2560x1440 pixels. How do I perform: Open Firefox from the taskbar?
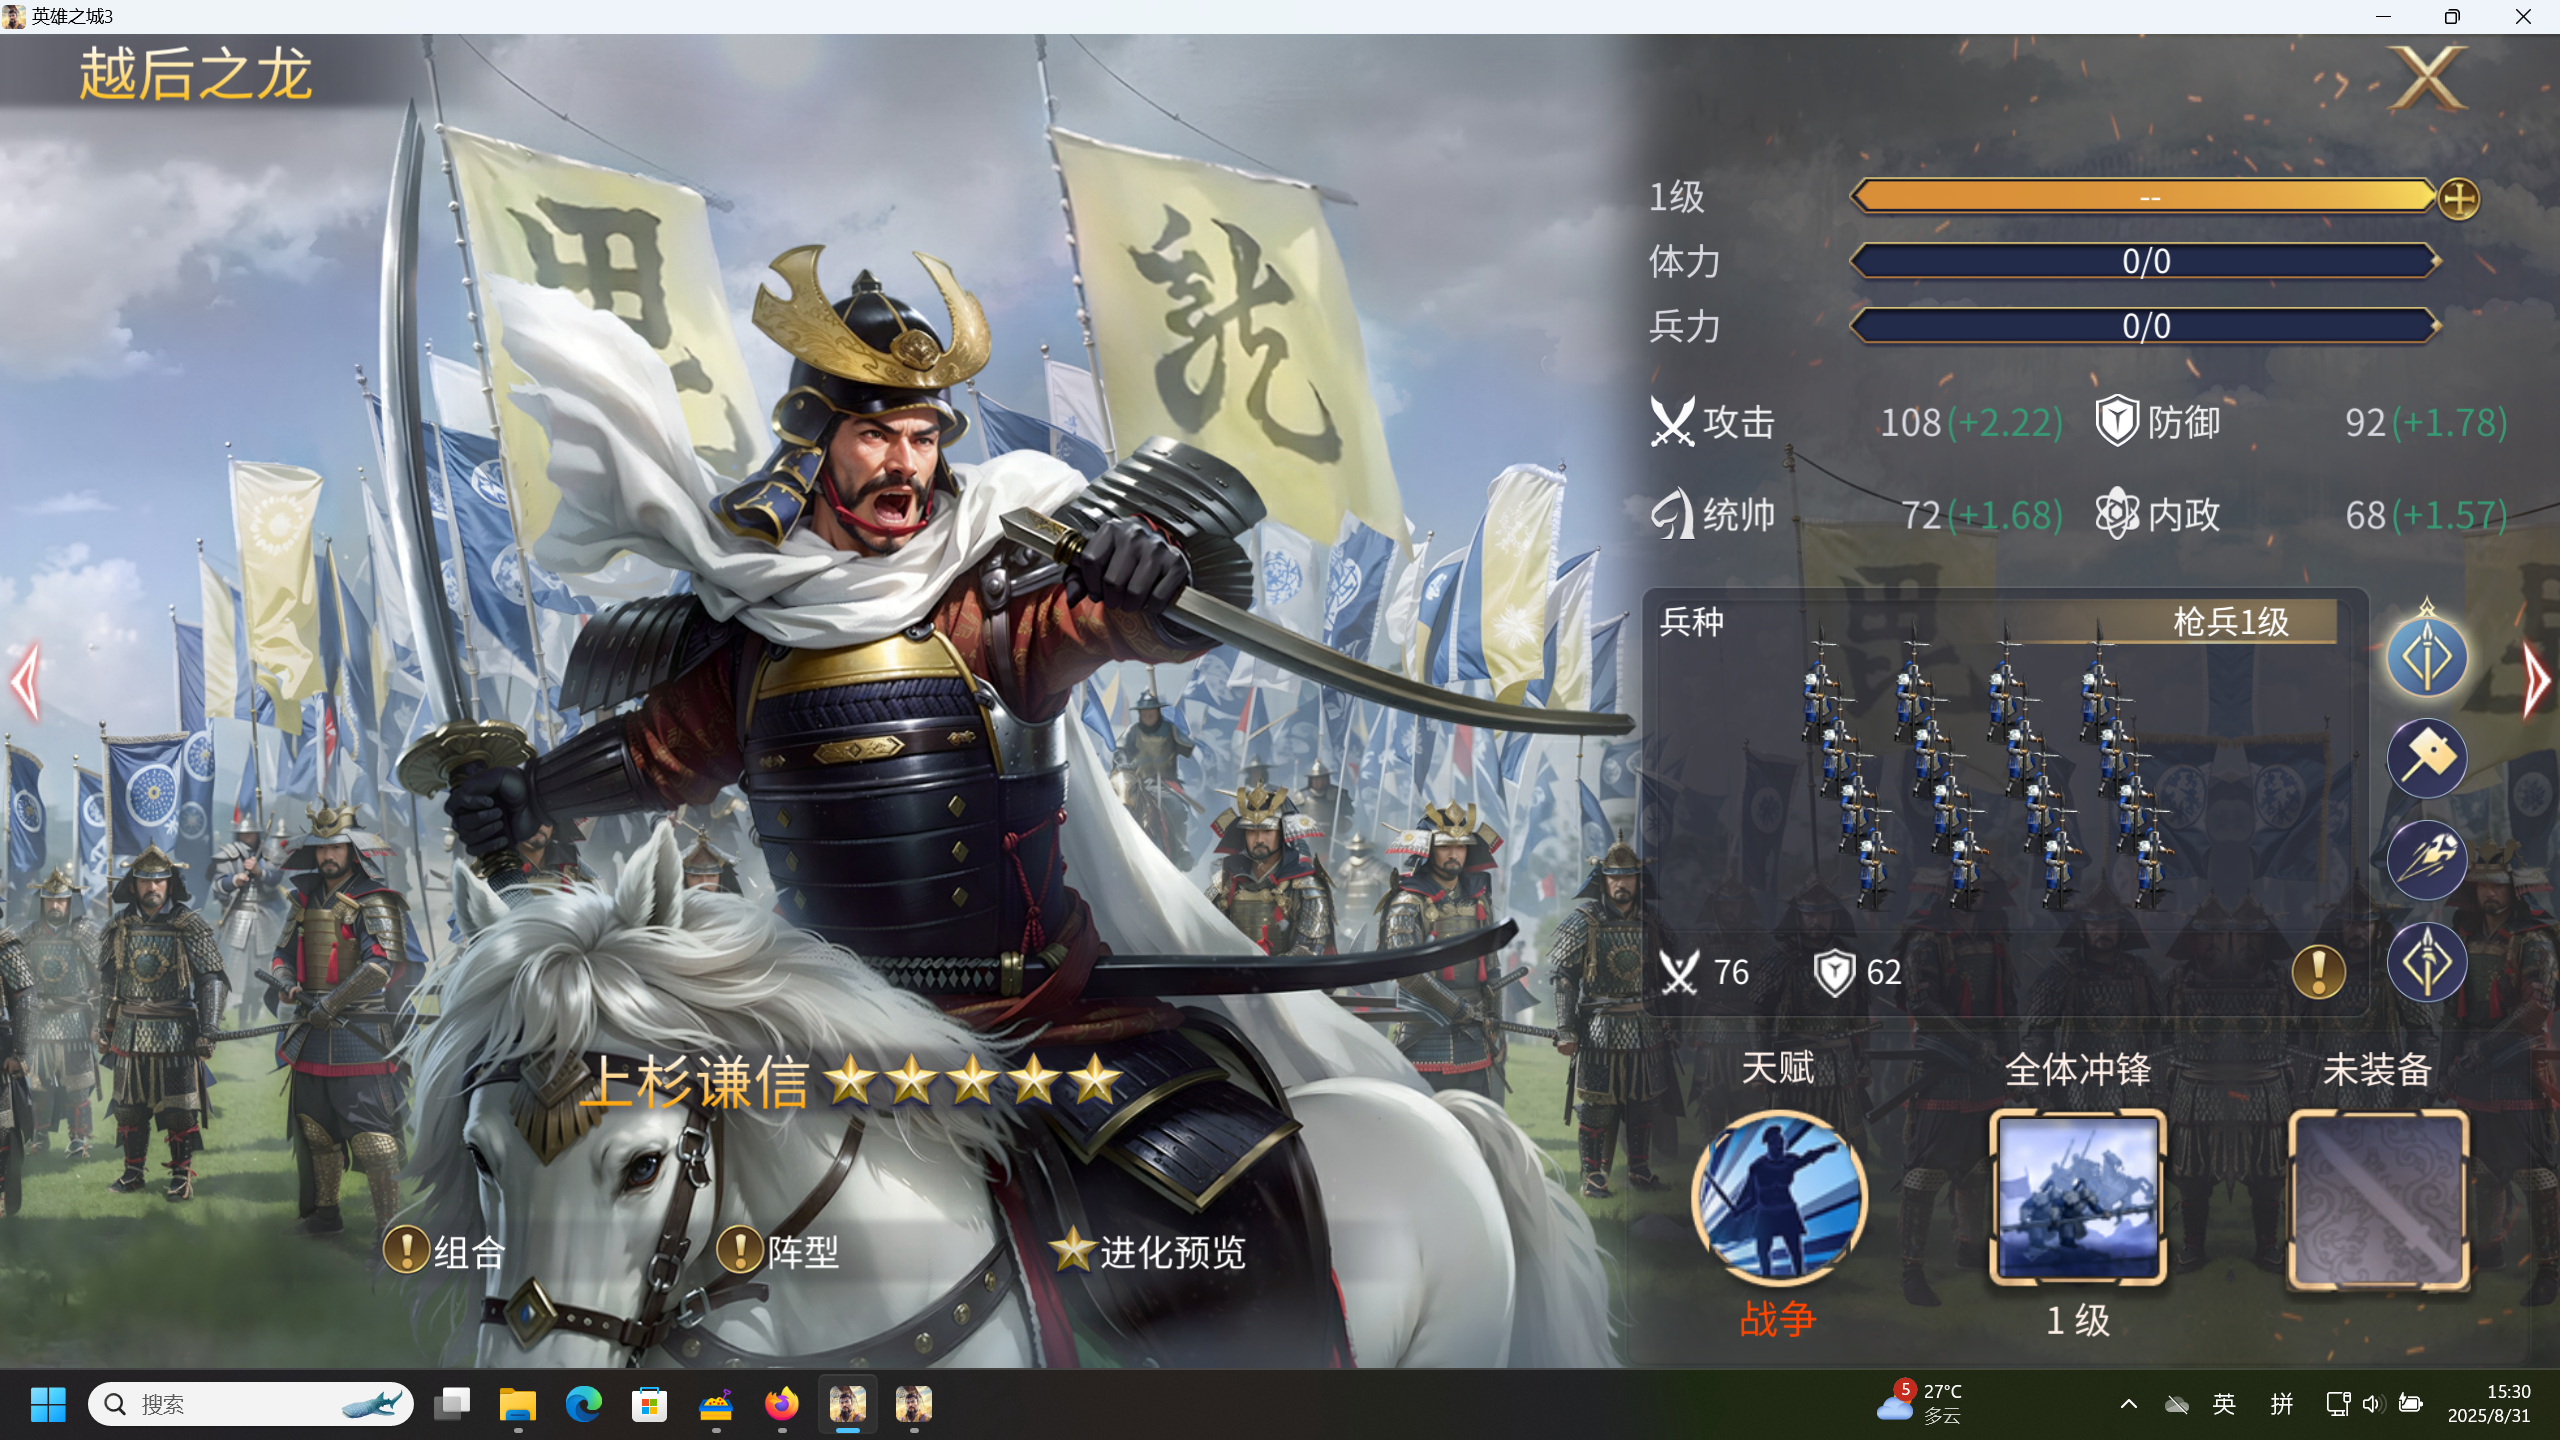(782, 1404)
